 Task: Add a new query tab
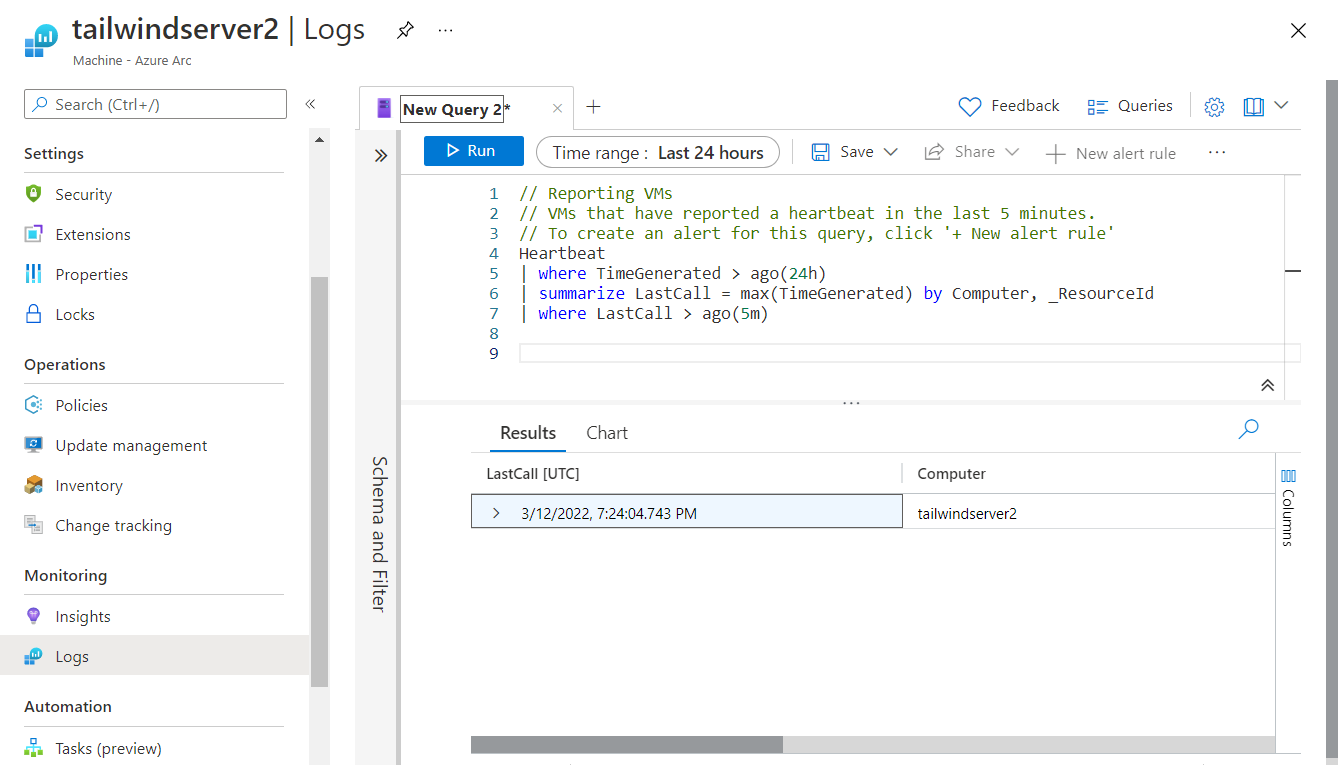pos(593,106)
